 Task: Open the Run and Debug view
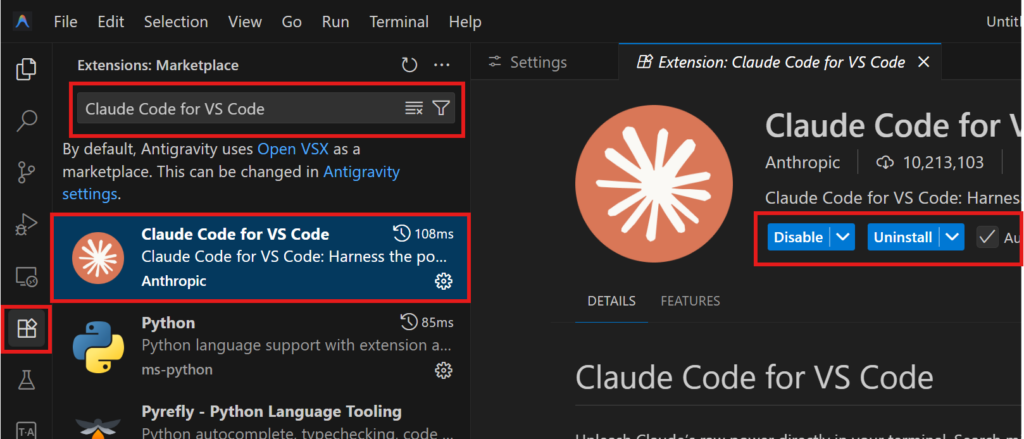click(x=26, y=225)
